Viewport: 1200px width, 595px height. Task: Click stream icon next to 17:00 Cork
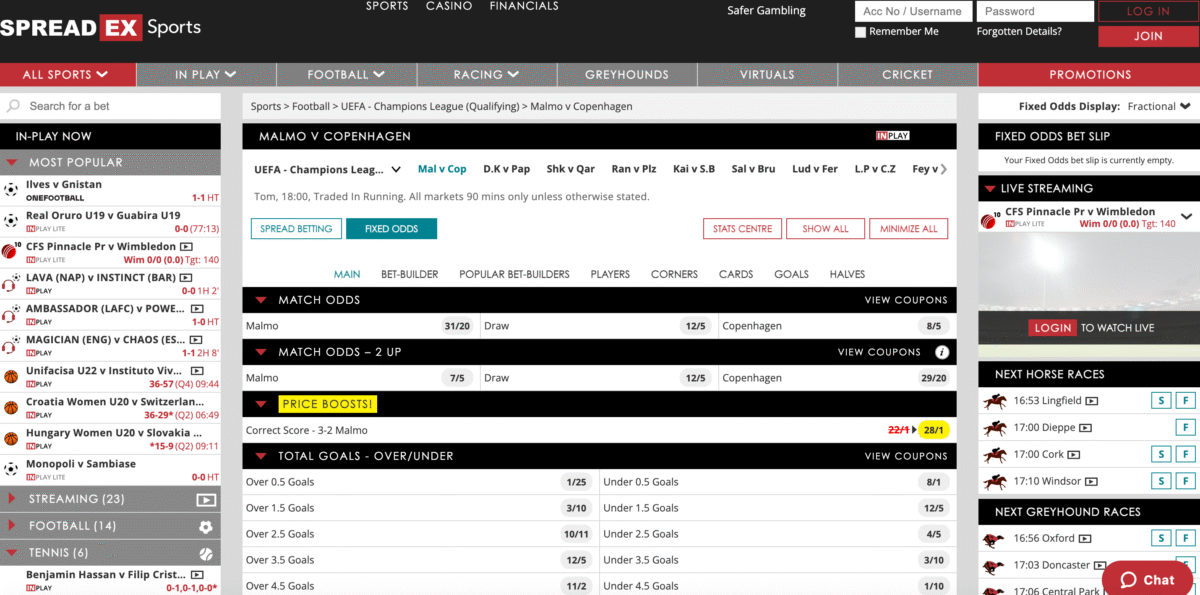1074,455
